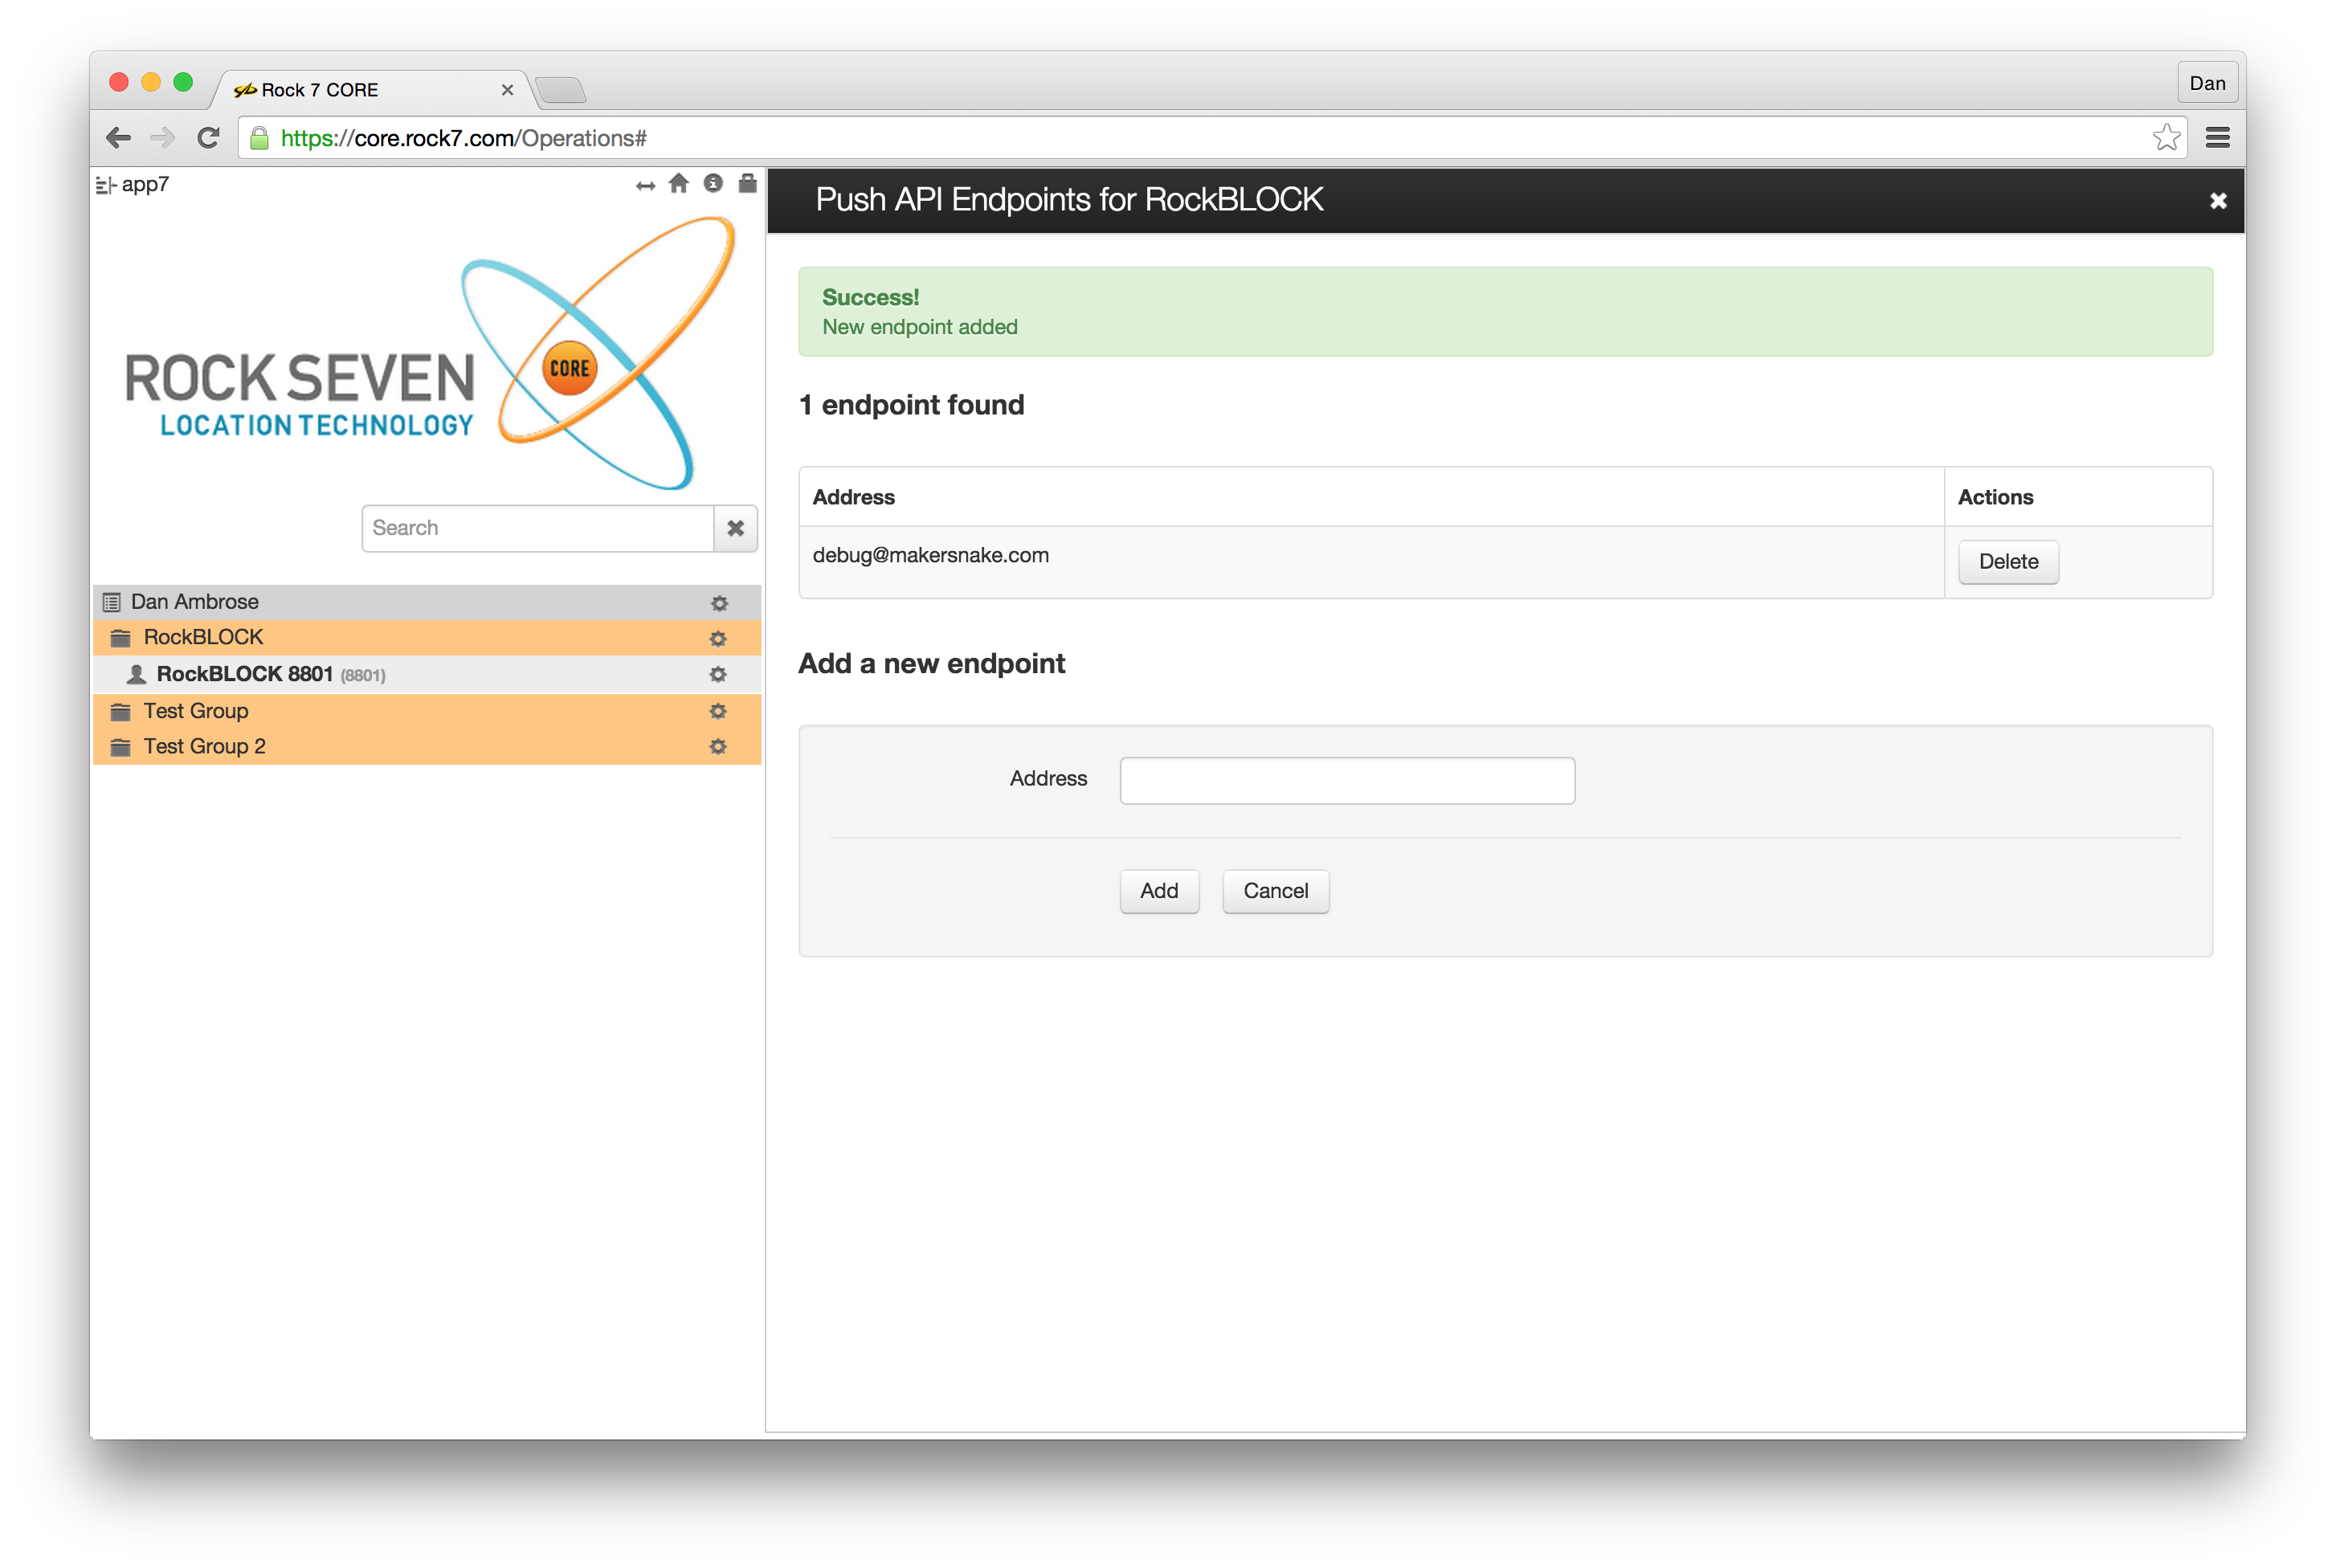The width and height of the screenshot is (2336, 1568).
Task: Clear the sidebar search box
Action: [735, 528]
